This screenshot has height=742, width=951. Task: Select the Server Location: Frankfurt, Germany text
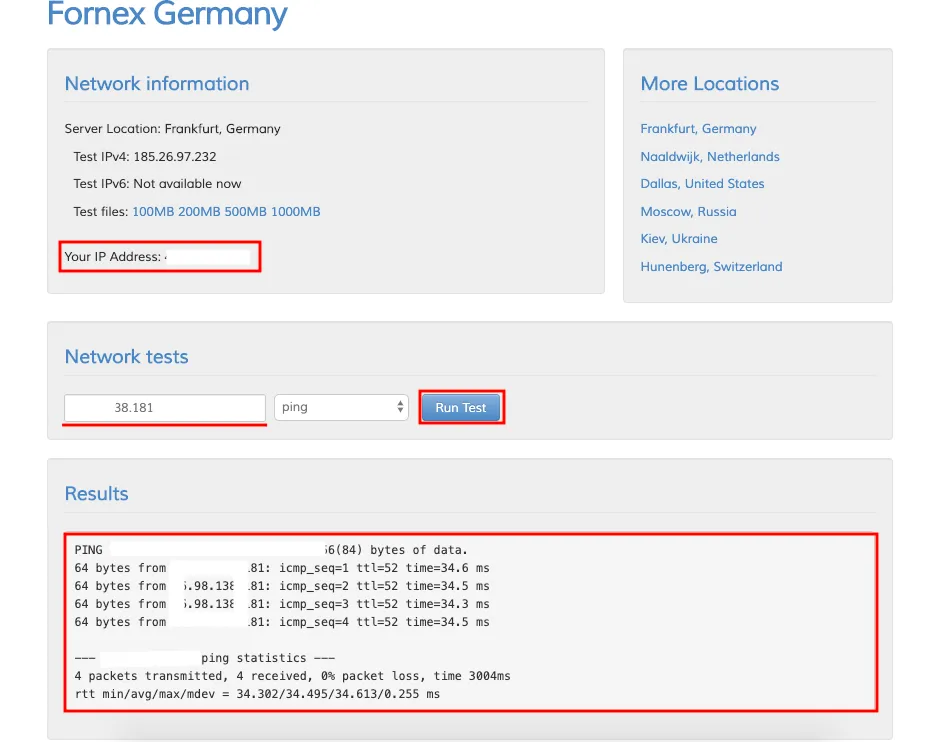[x=173, y=129]
